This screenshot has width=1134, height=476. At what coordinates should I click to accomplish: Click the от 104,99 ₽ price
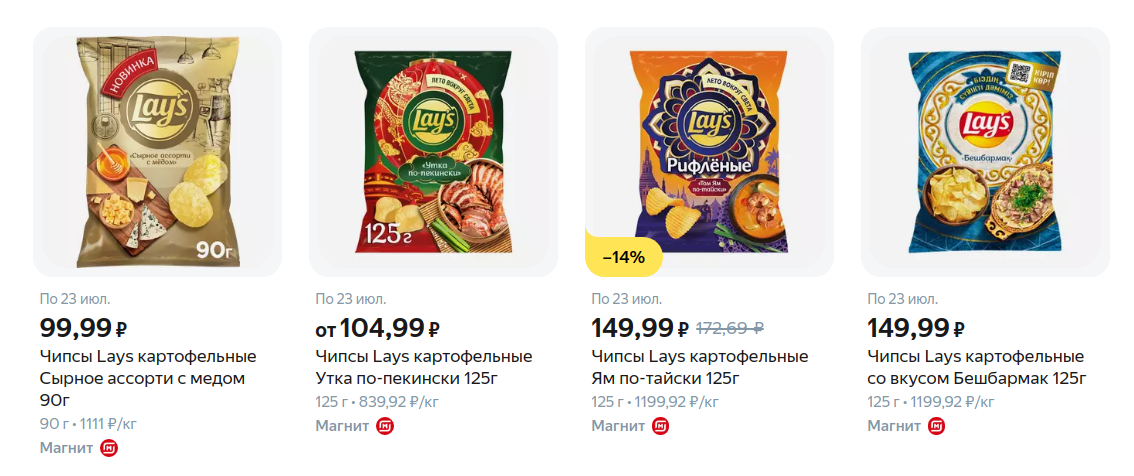click(x=378, y=327)
